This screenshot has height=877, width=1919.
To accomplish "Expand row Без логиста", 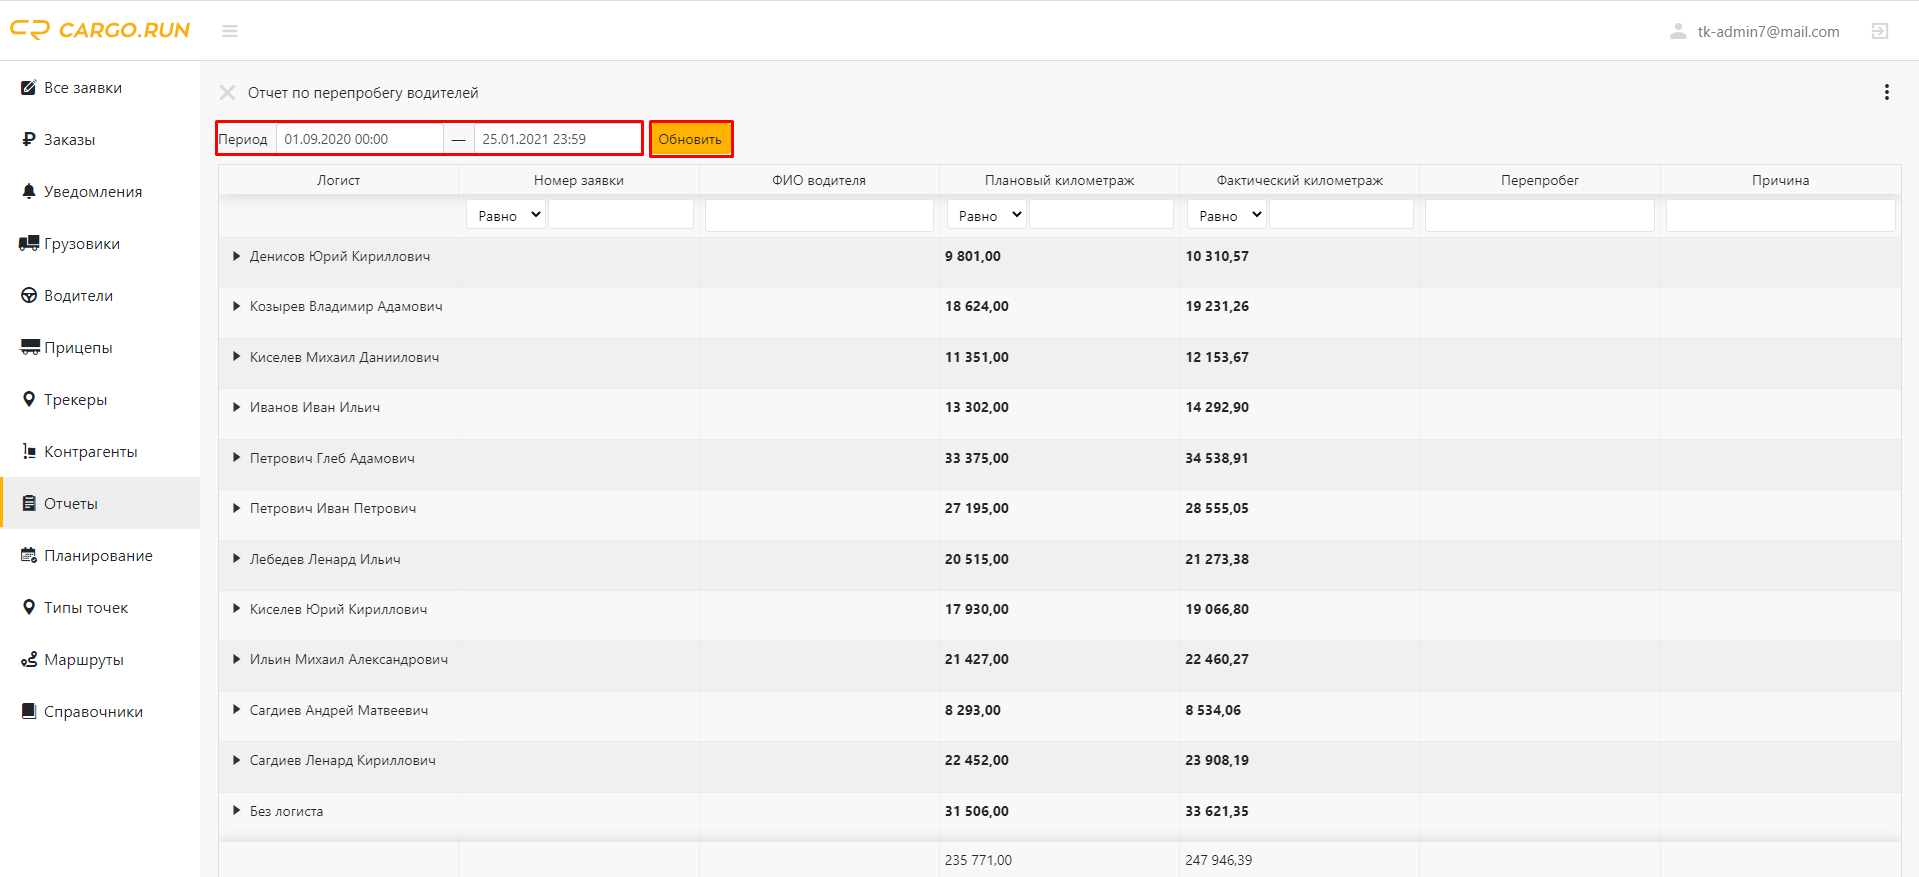I will point(236,811).
